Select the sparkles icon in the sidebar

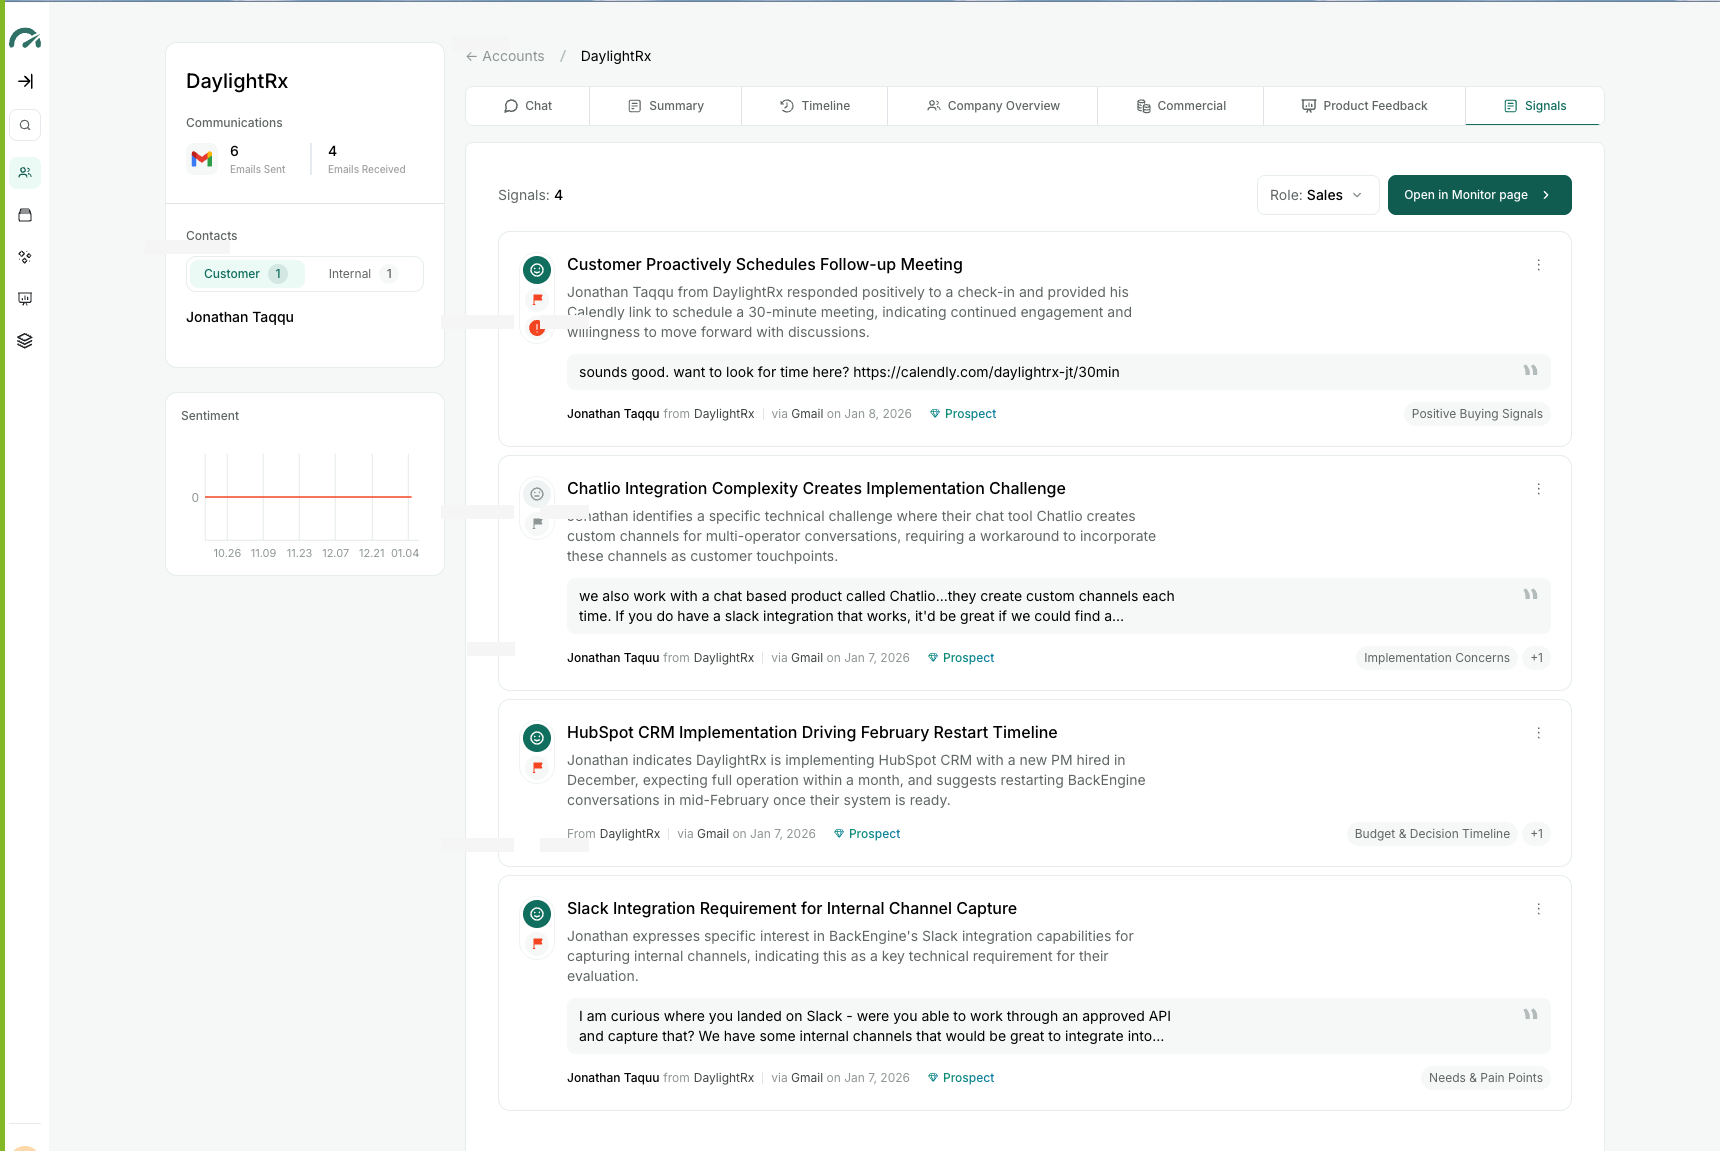coord(25,257)
